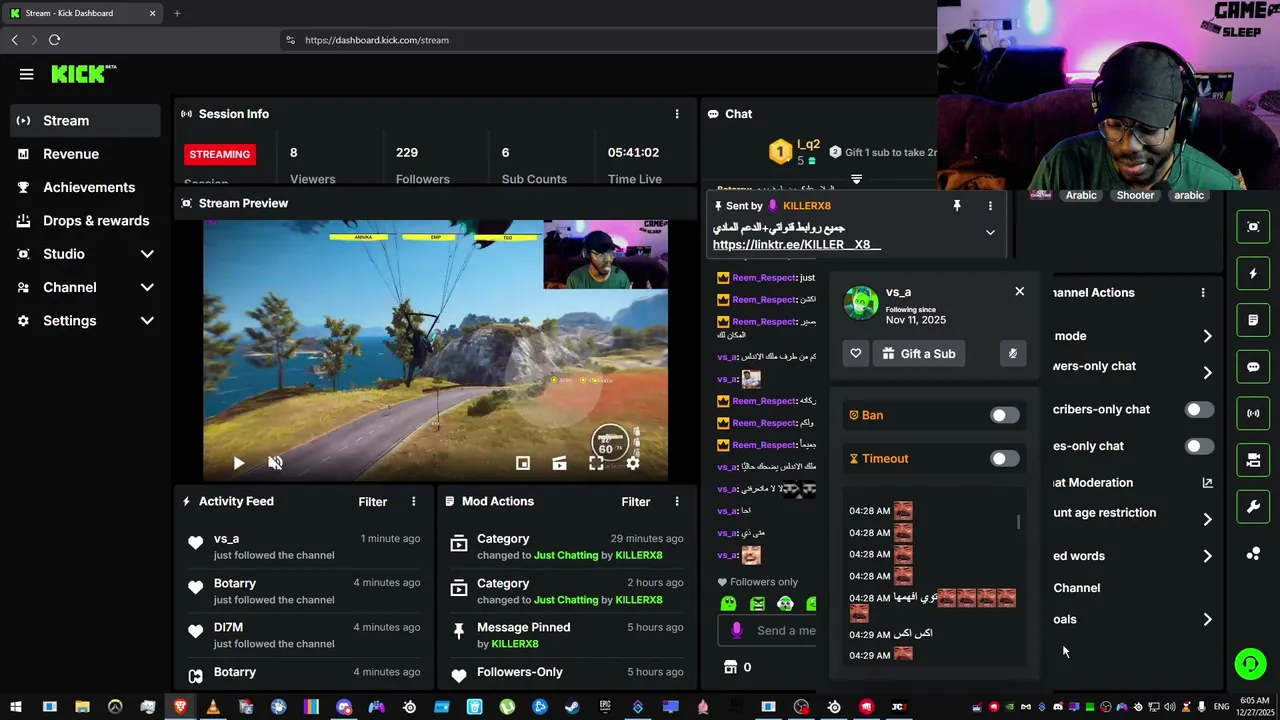Screen dimensions: 1280x720
Task: Open Channel Actions three-dot menu
Action: [x=1203, y=293]
